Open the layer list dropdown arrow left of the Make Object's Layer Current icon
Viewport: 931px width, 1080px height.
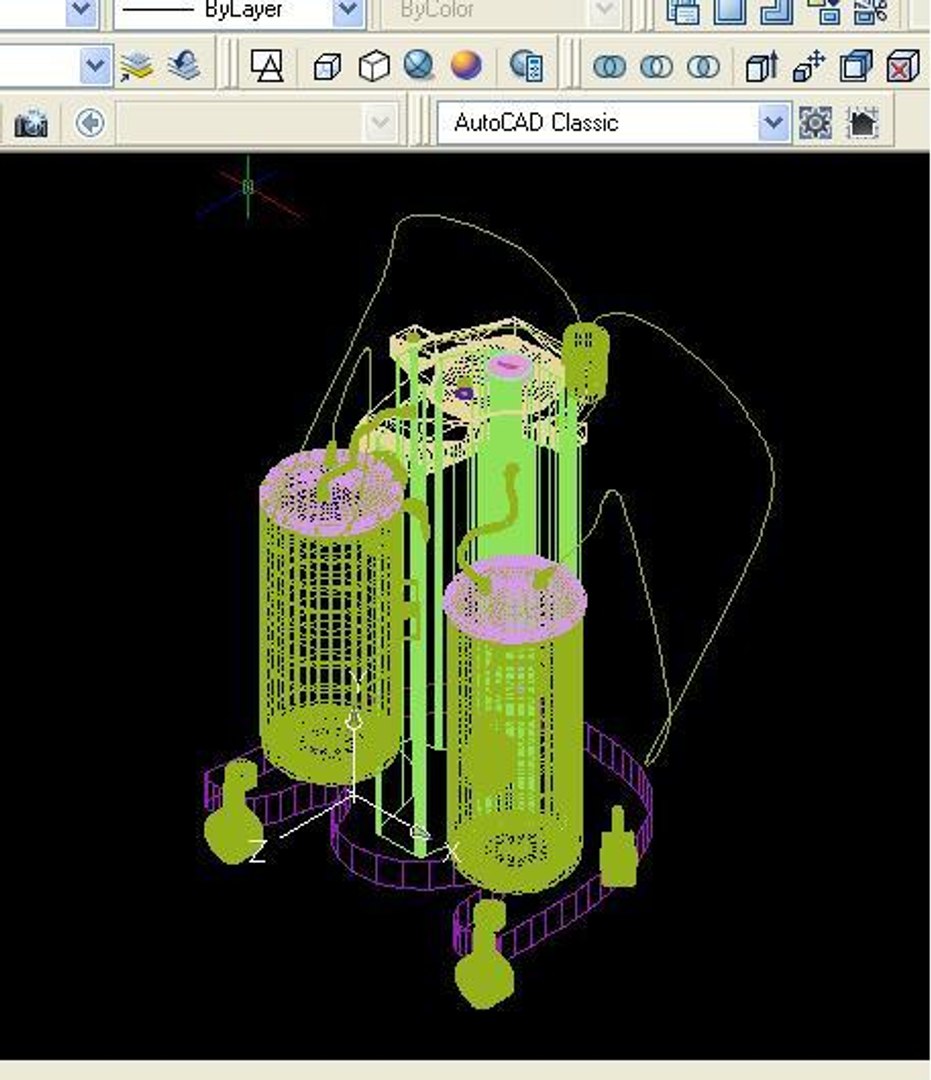[95, 66]
